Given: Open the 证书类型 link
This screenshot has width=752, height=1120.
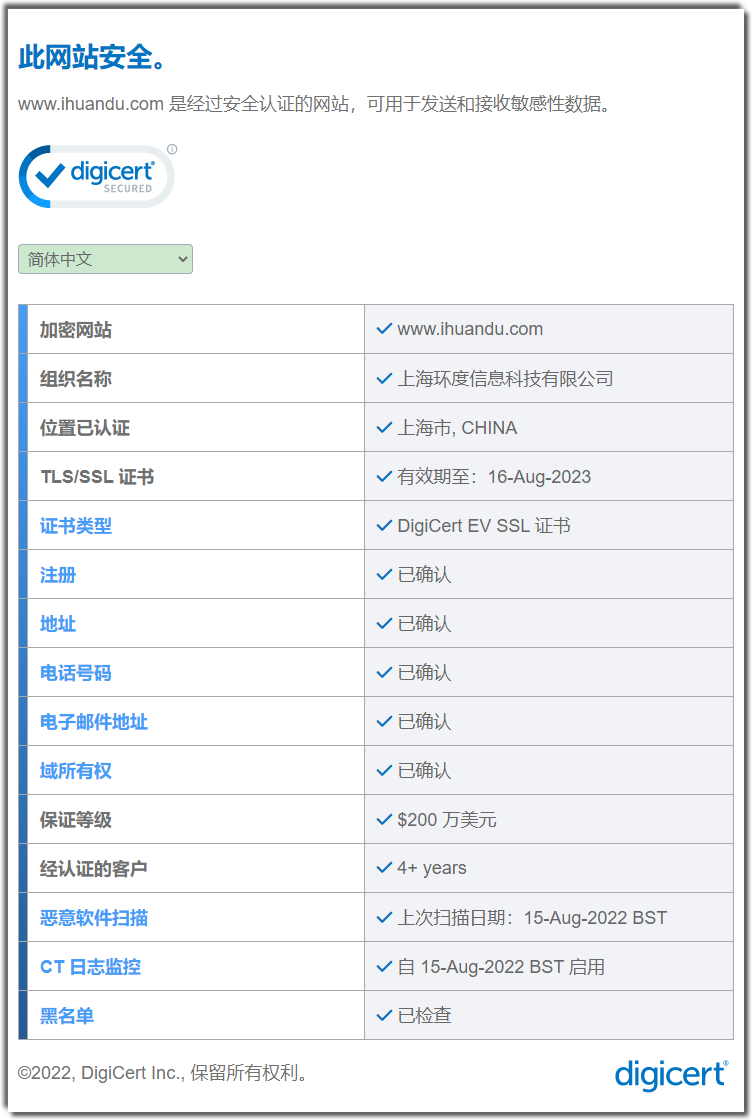Looking at the screenshot, I should tap(76, 526).
